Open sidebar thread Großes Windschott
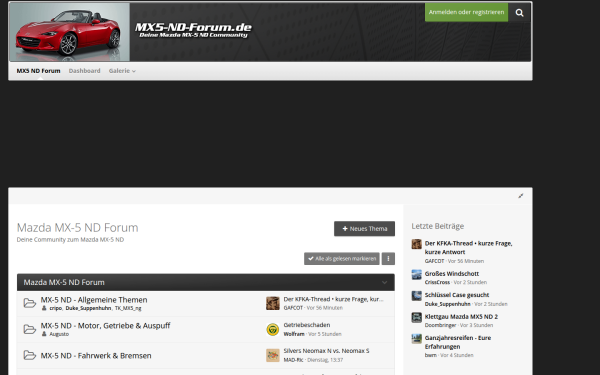 tap(452, 274)
